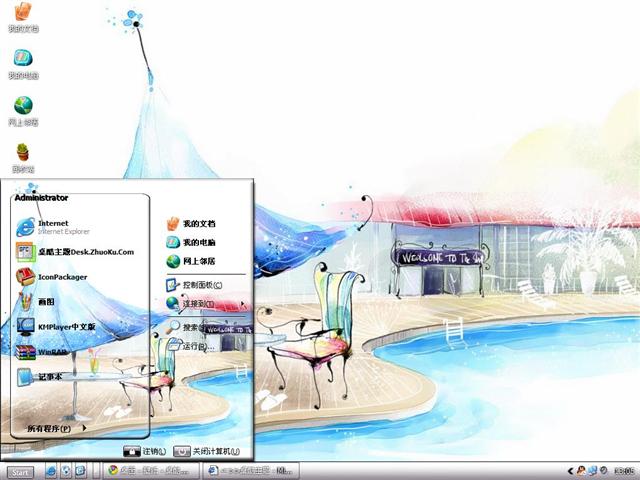The width and height of the screenshot is (640, 480).
Task: Open 搜索 Search in Start menu
Action: tap(186, 327)
